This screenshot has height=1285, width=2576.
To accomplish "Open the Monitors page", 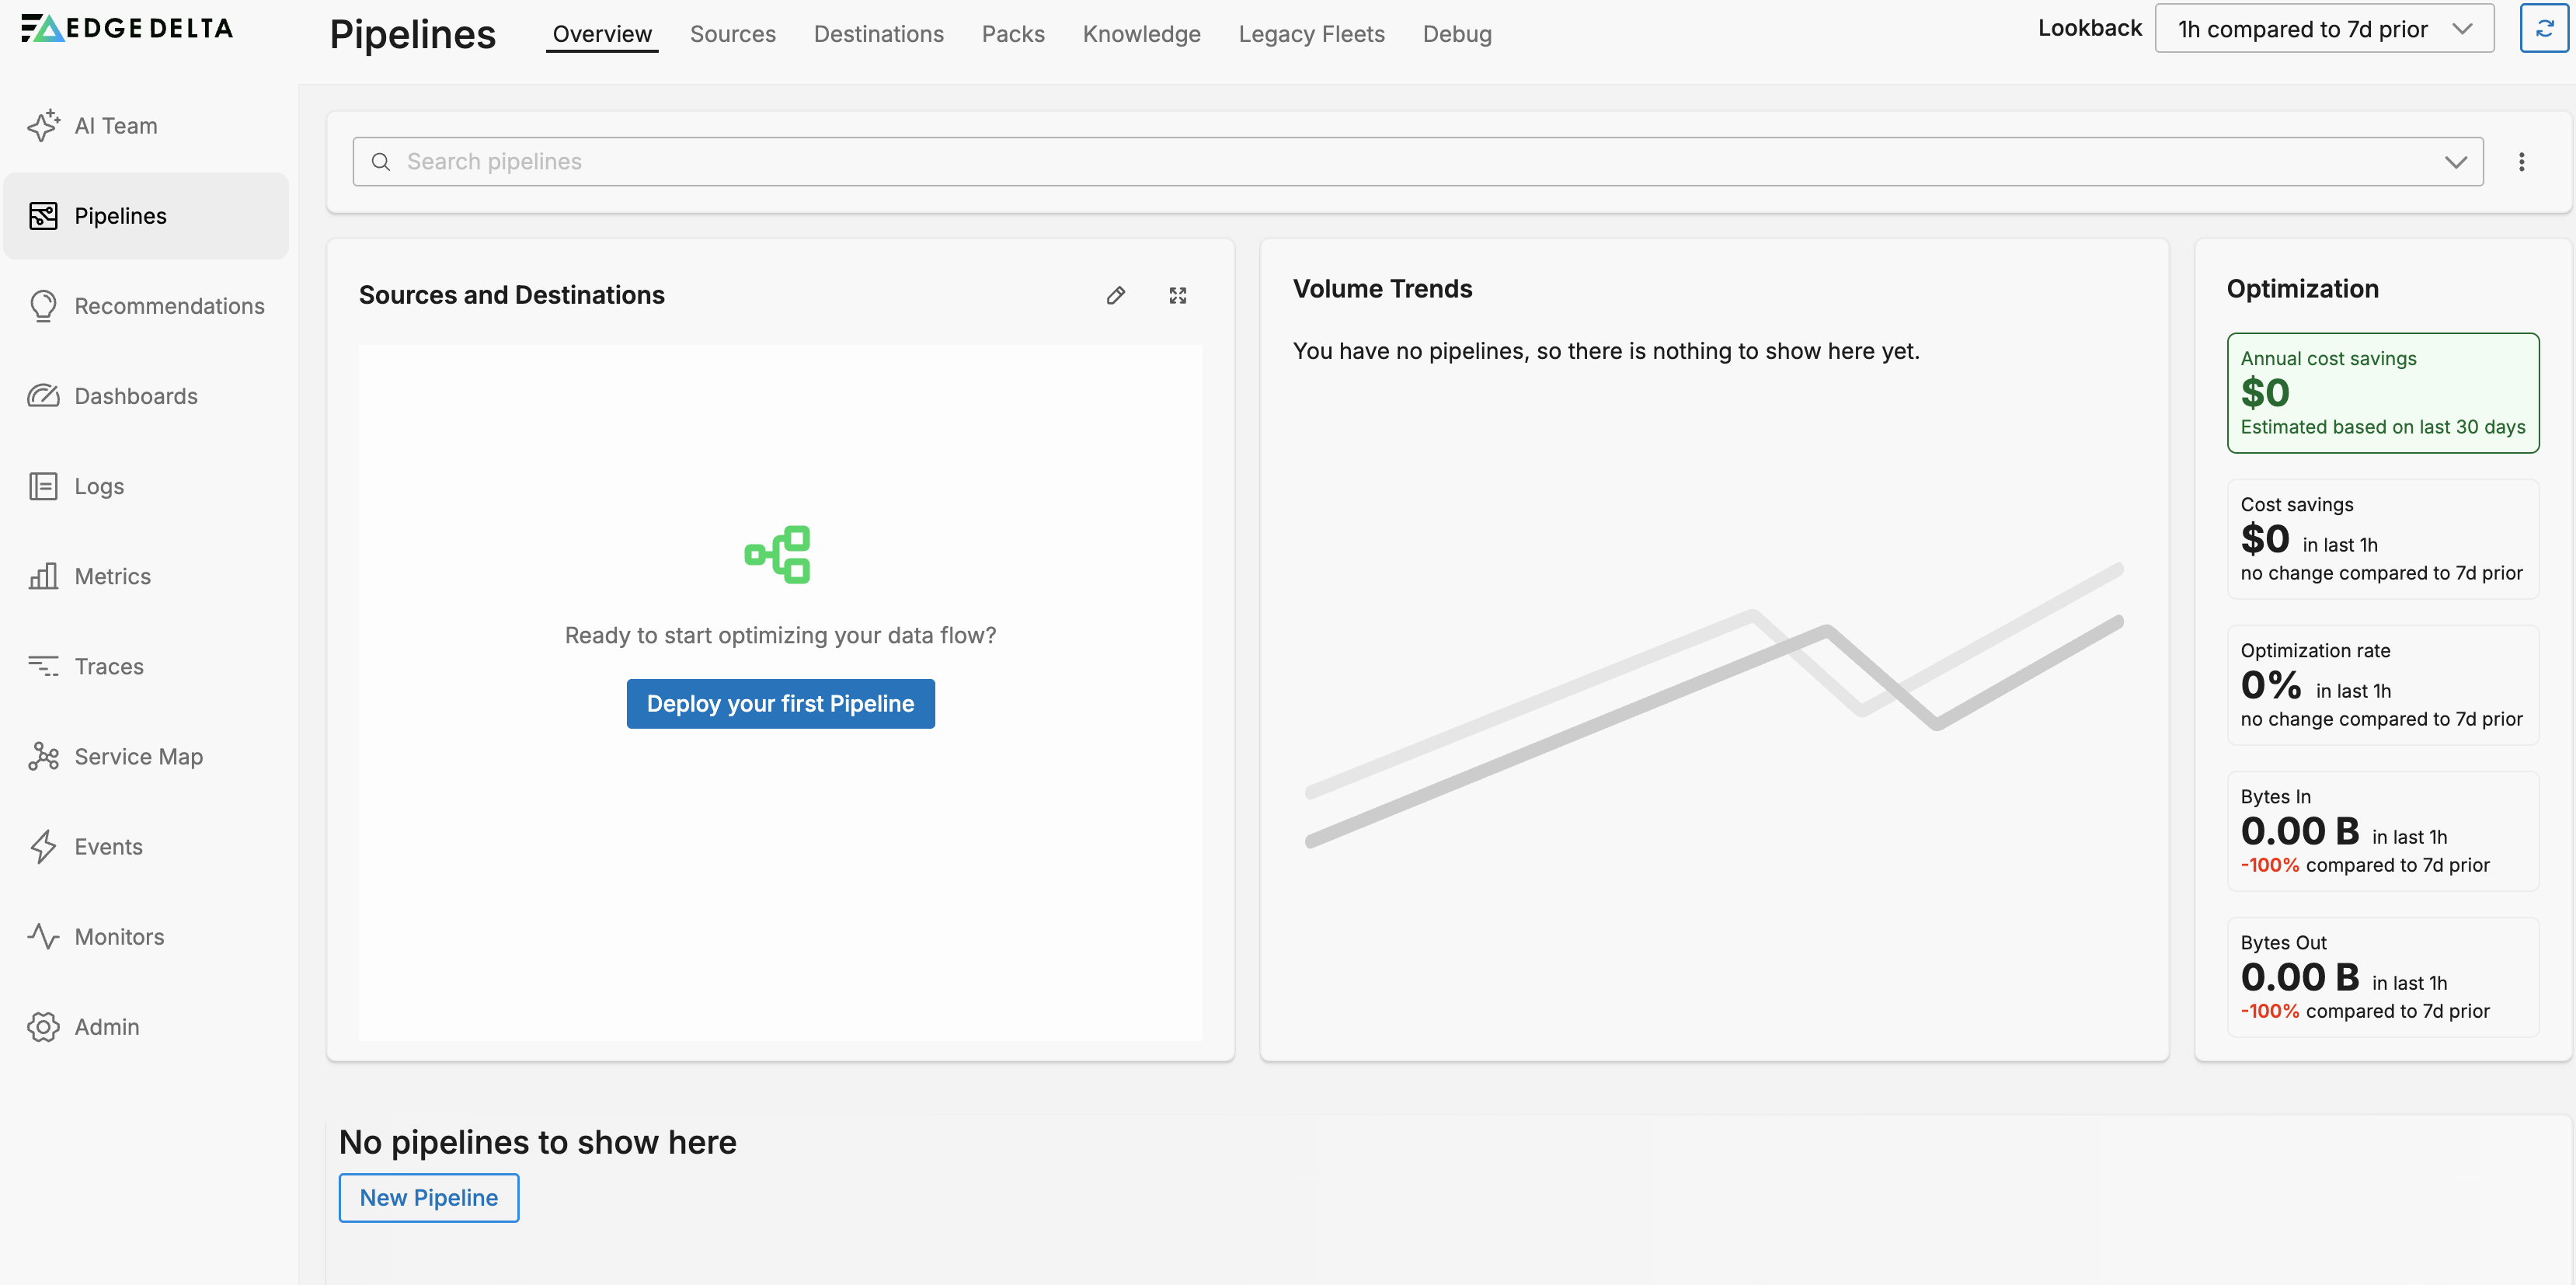I will [119, 936].
